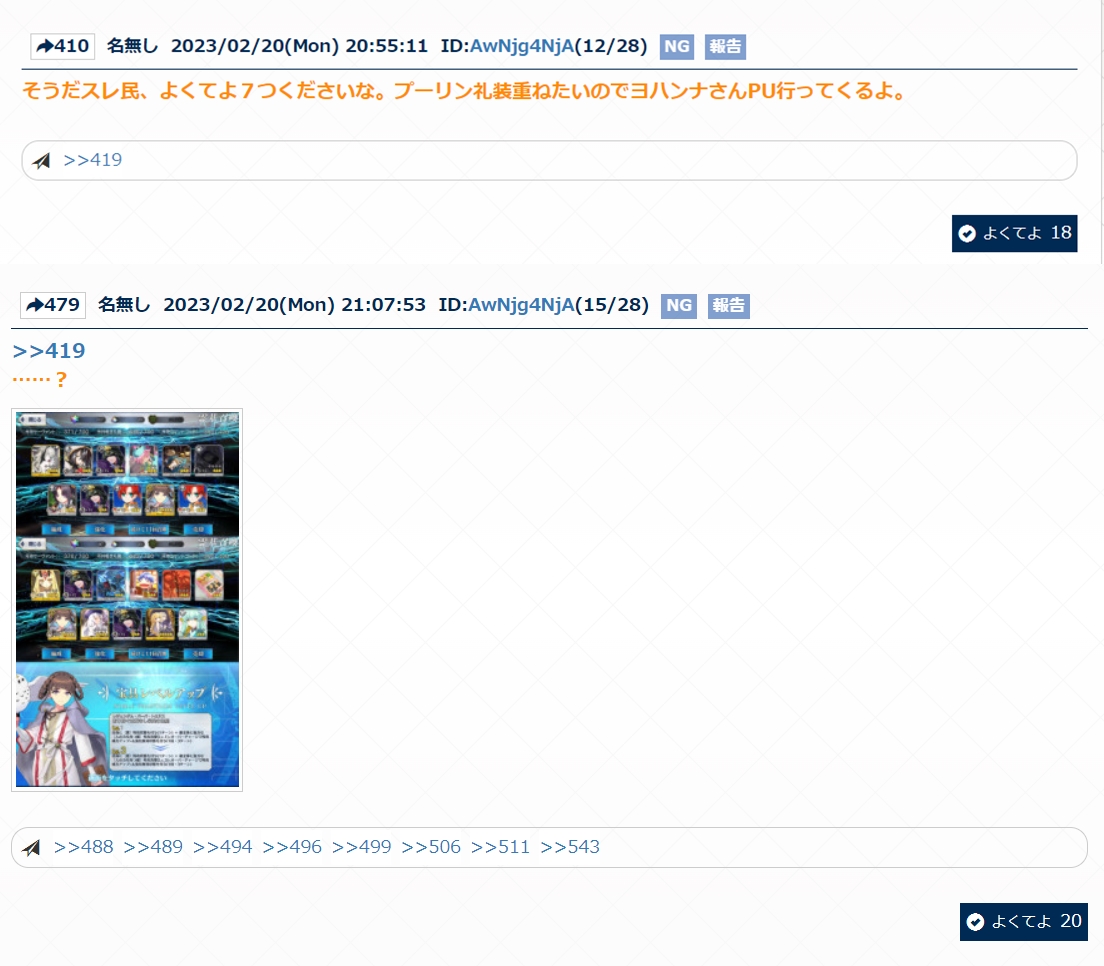Click the paper plane icon under post 479
The image size is (1104, 966).
[x=32, y=848]
